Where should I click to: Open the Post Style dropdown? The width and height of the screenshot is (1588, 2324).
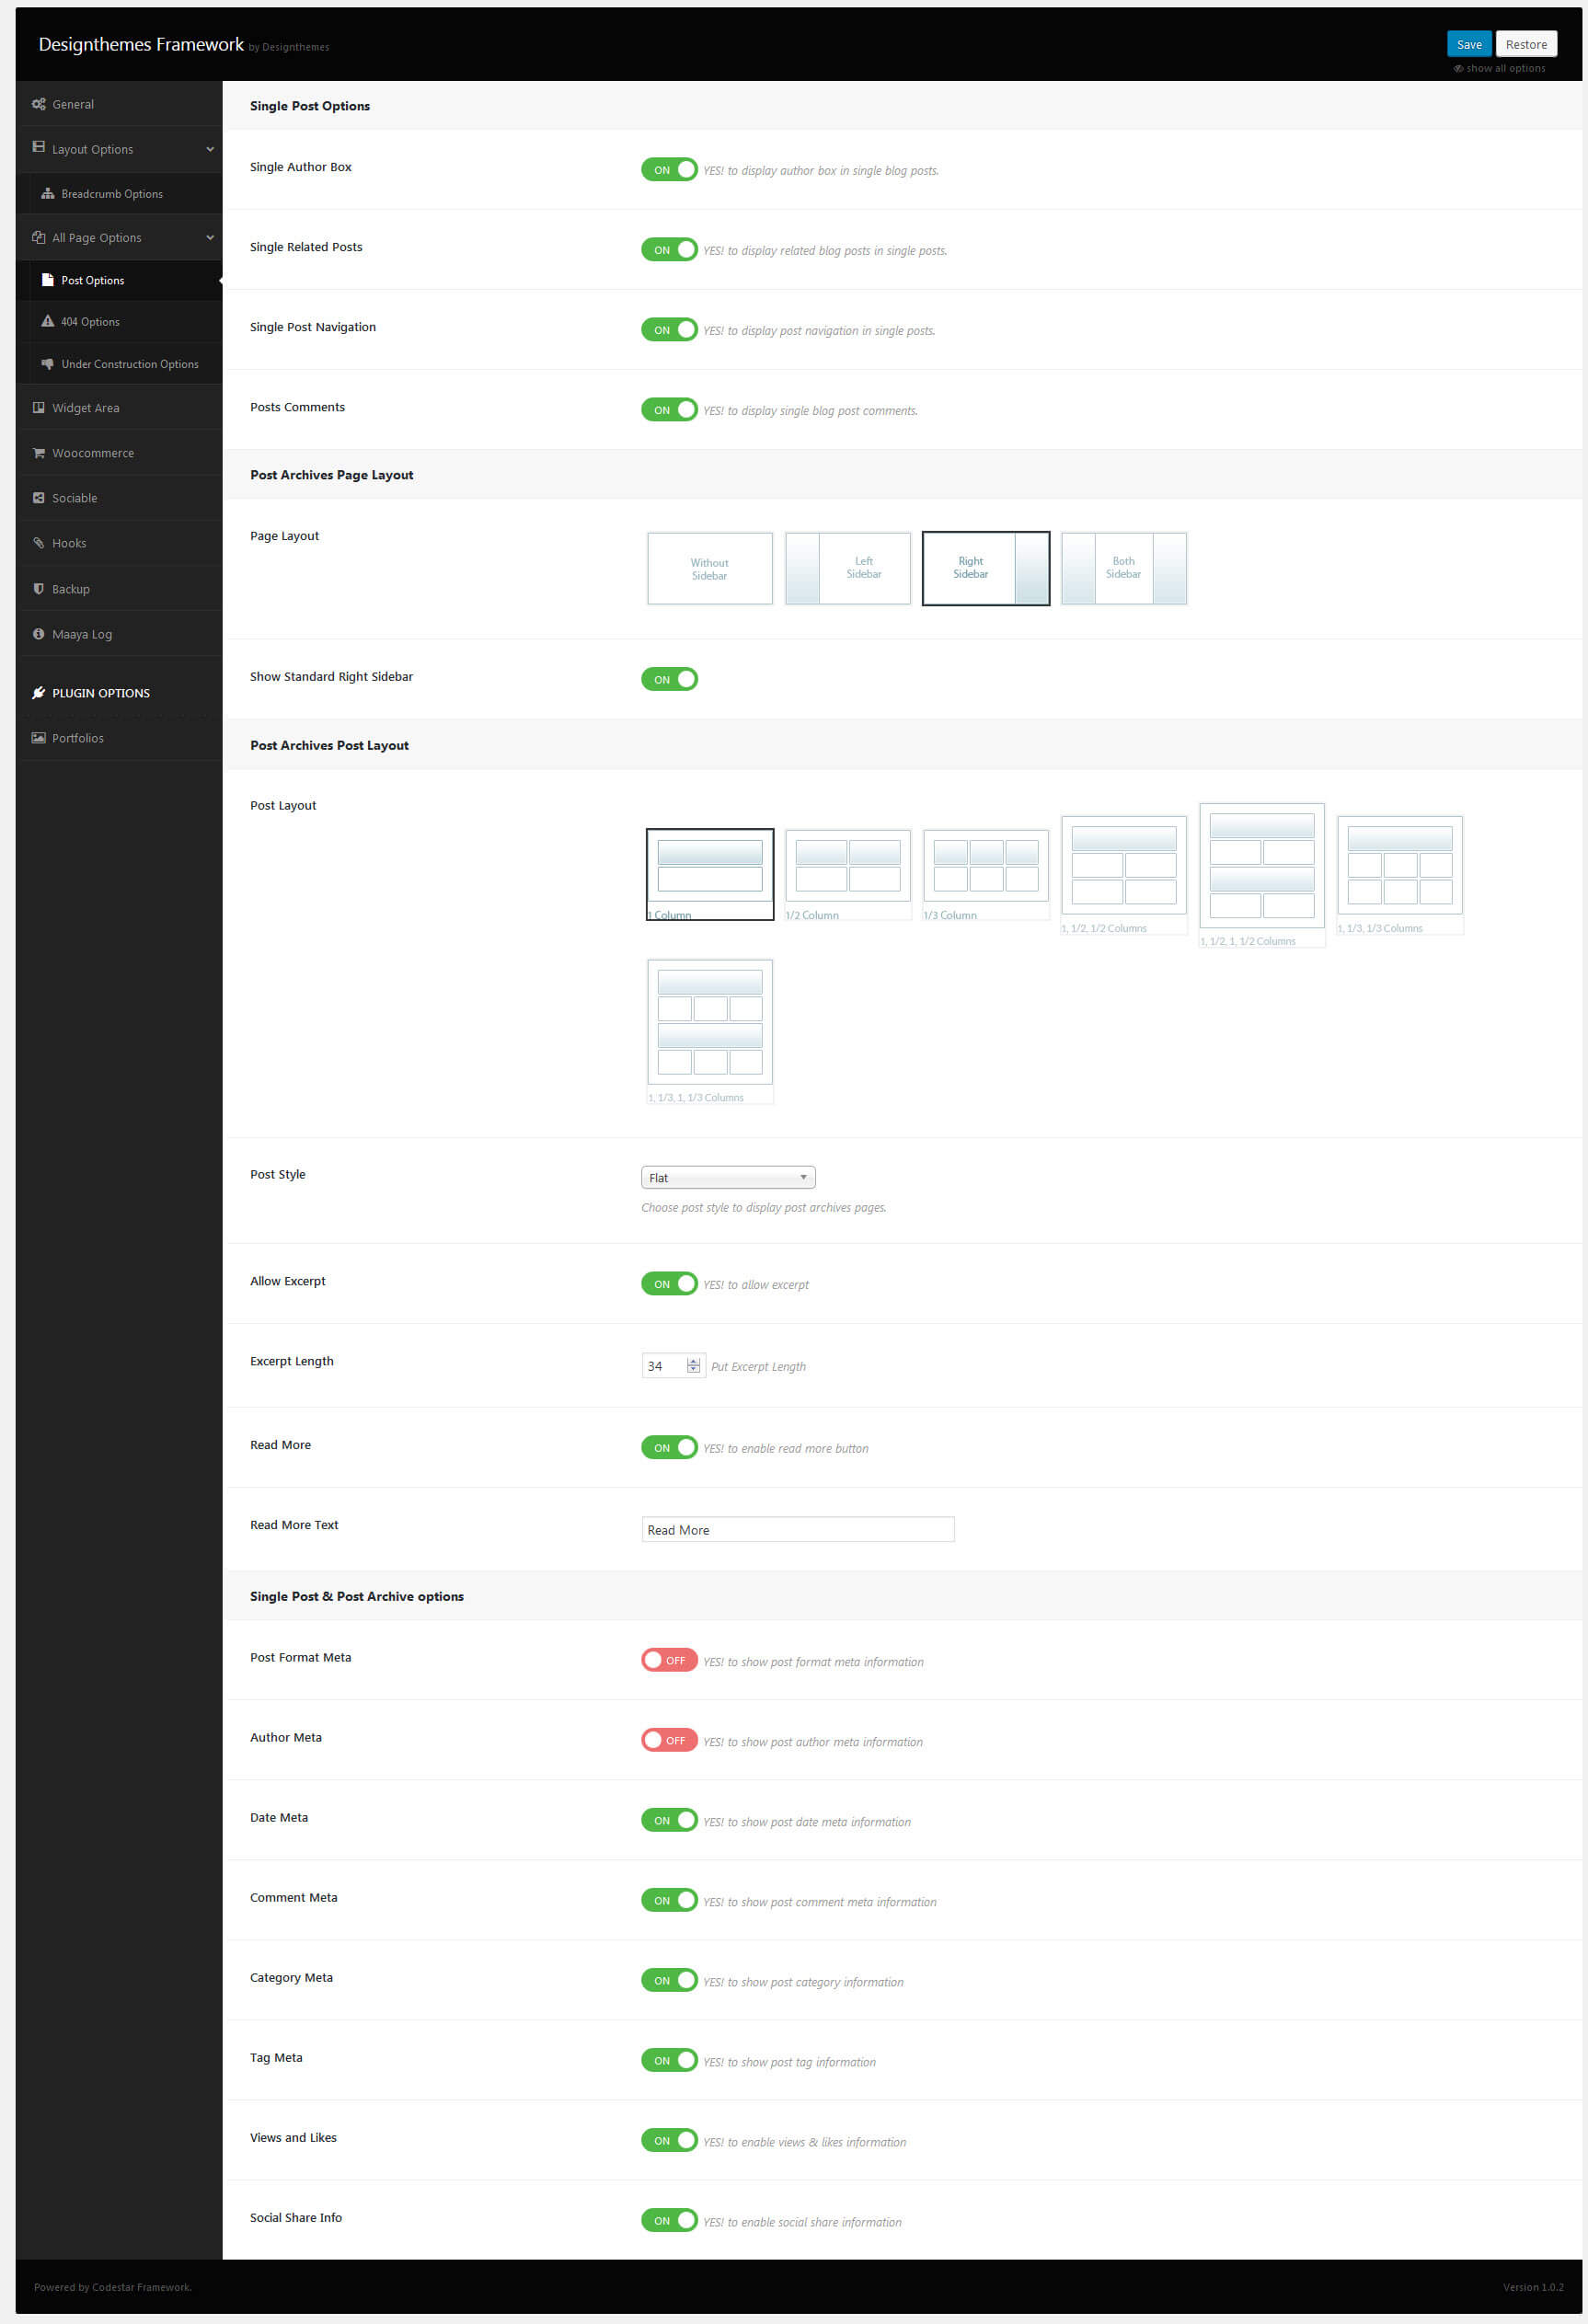pos(728,1178)
